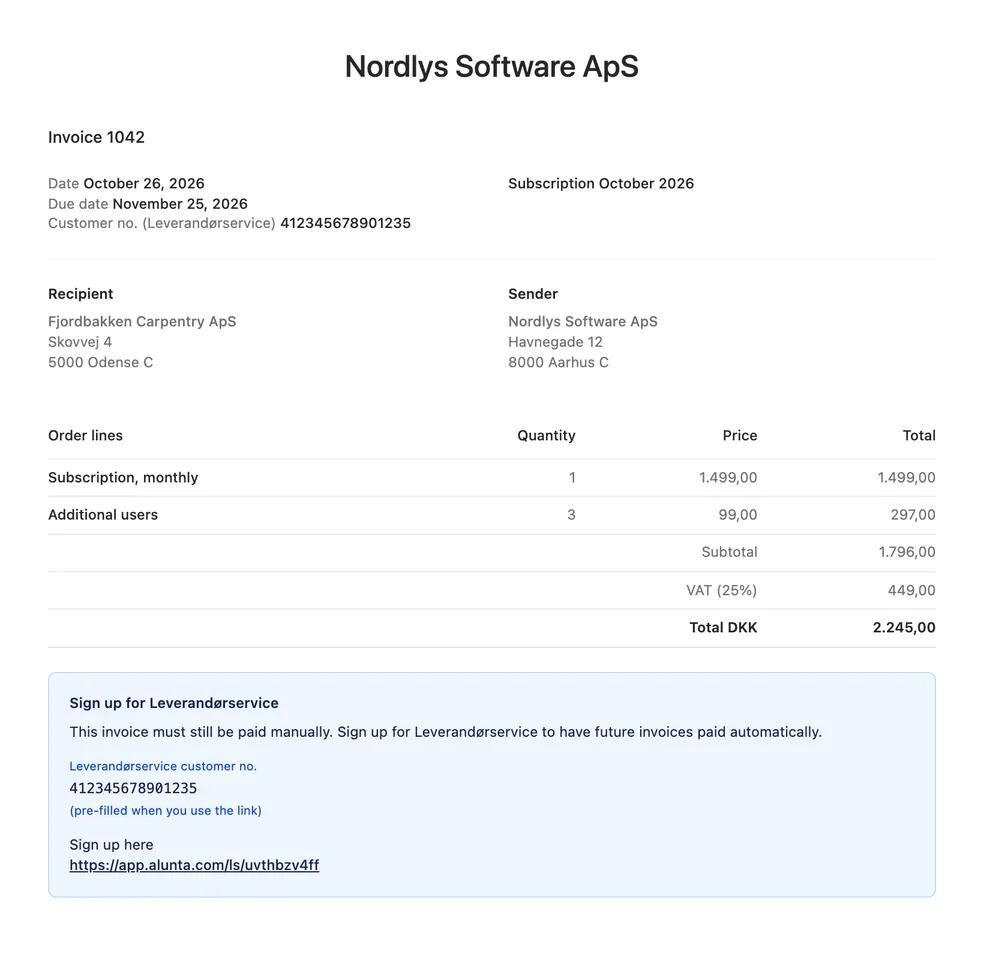Click grand total 2.245,00
Image resolution: width=984 pixels, height=960 pixels.
click(x=904, y=627)
